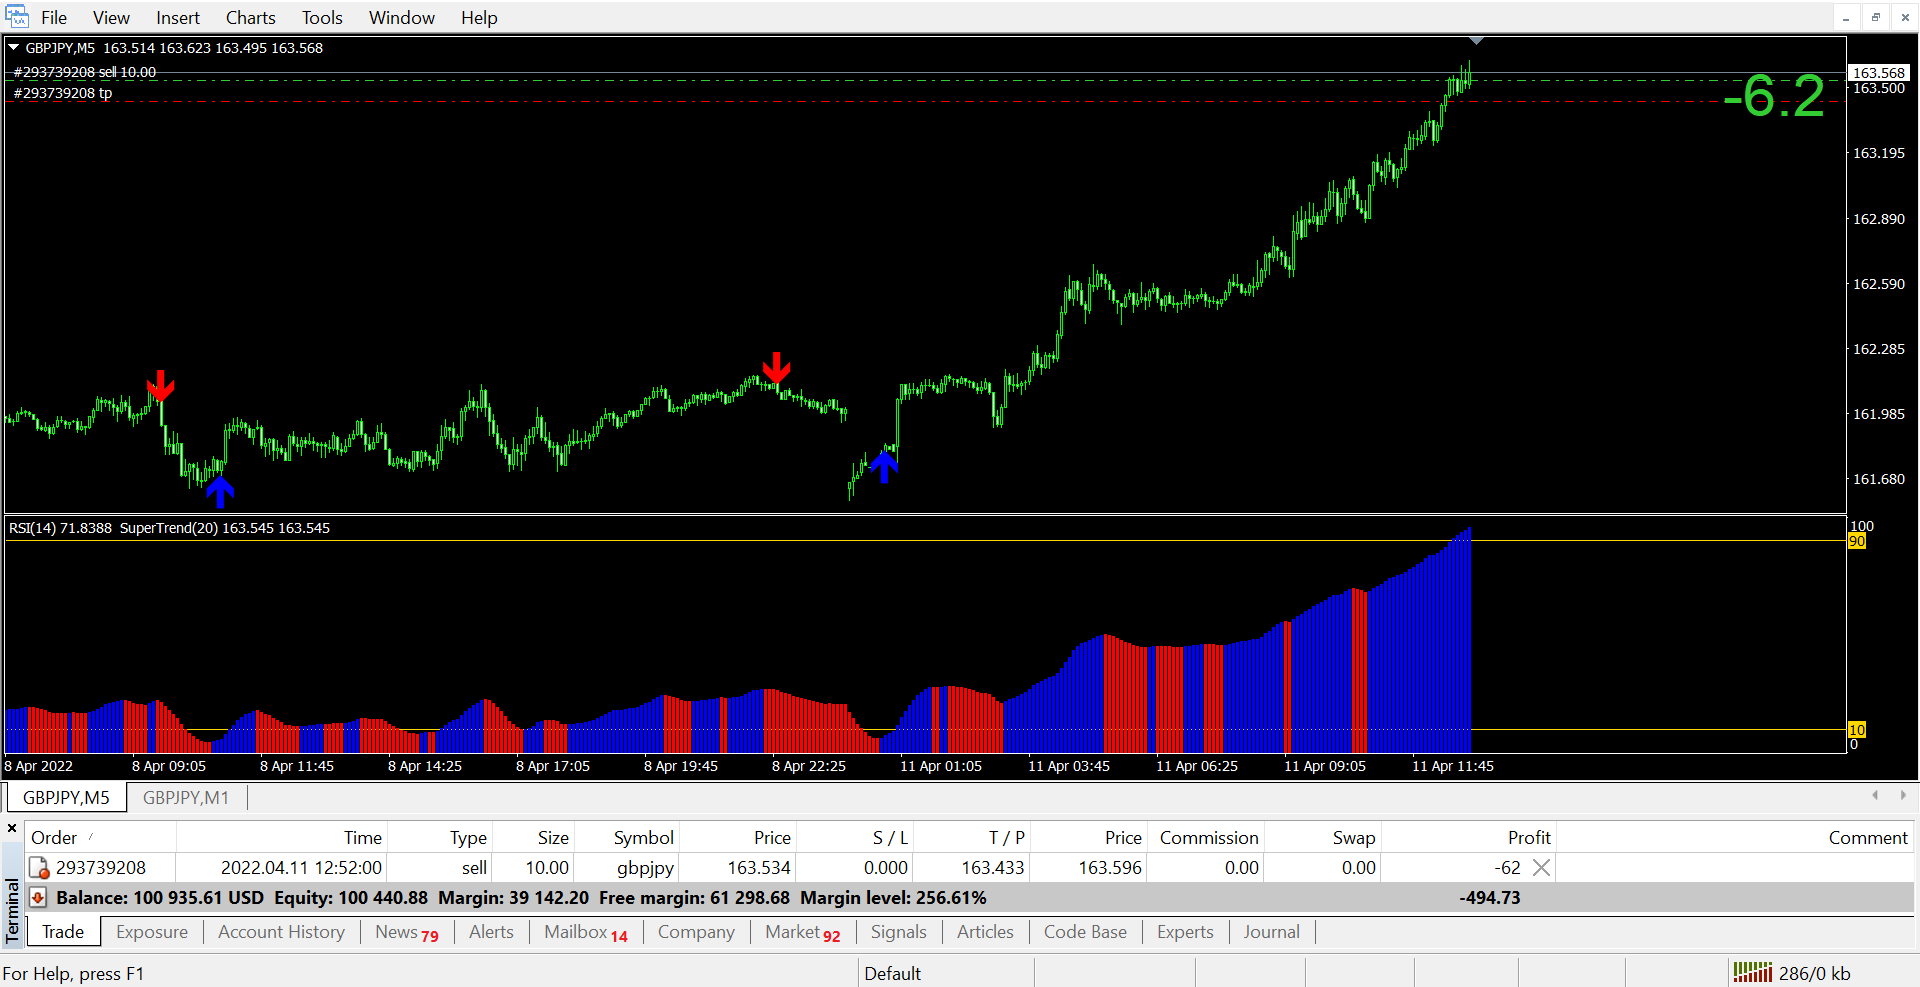This screenshot has height=987, width=1920.
Task: Open the Charts menu
Action: point(250,18)
